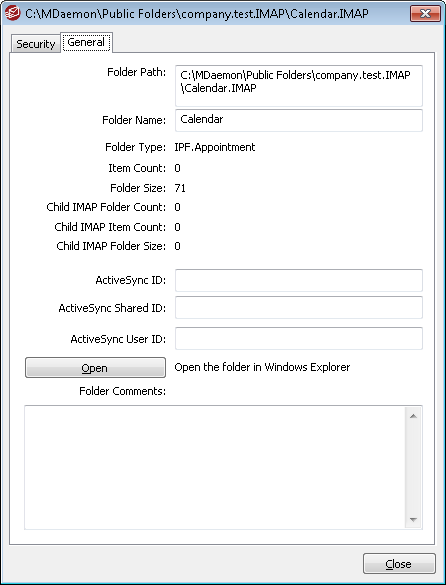Click the 'Open the folder in Windows Explorer' label
446x585 pixels.
tap(262, 367)
